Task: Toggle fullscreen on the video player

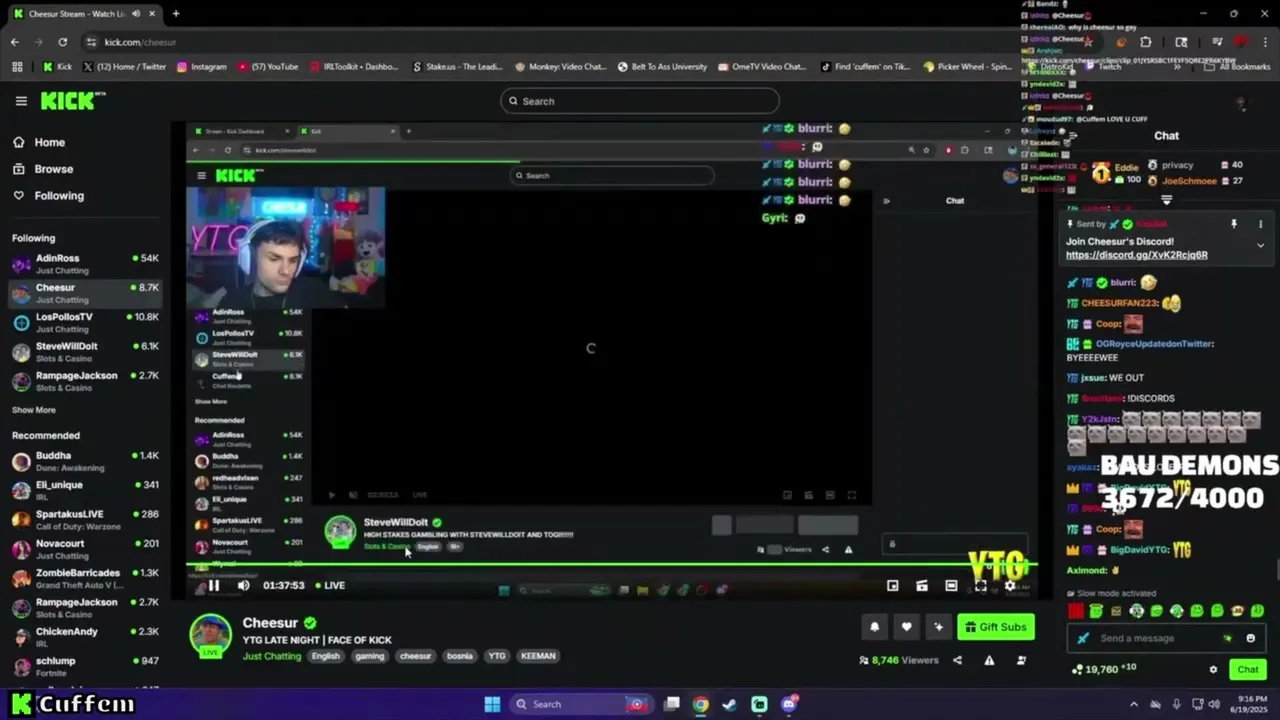Action: tap(981, 586)
